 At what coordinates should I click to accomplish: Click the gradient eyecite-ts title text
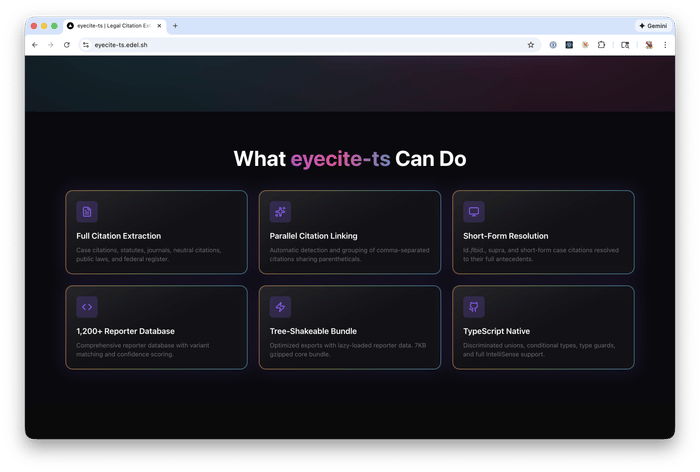(x=340, y=159)
